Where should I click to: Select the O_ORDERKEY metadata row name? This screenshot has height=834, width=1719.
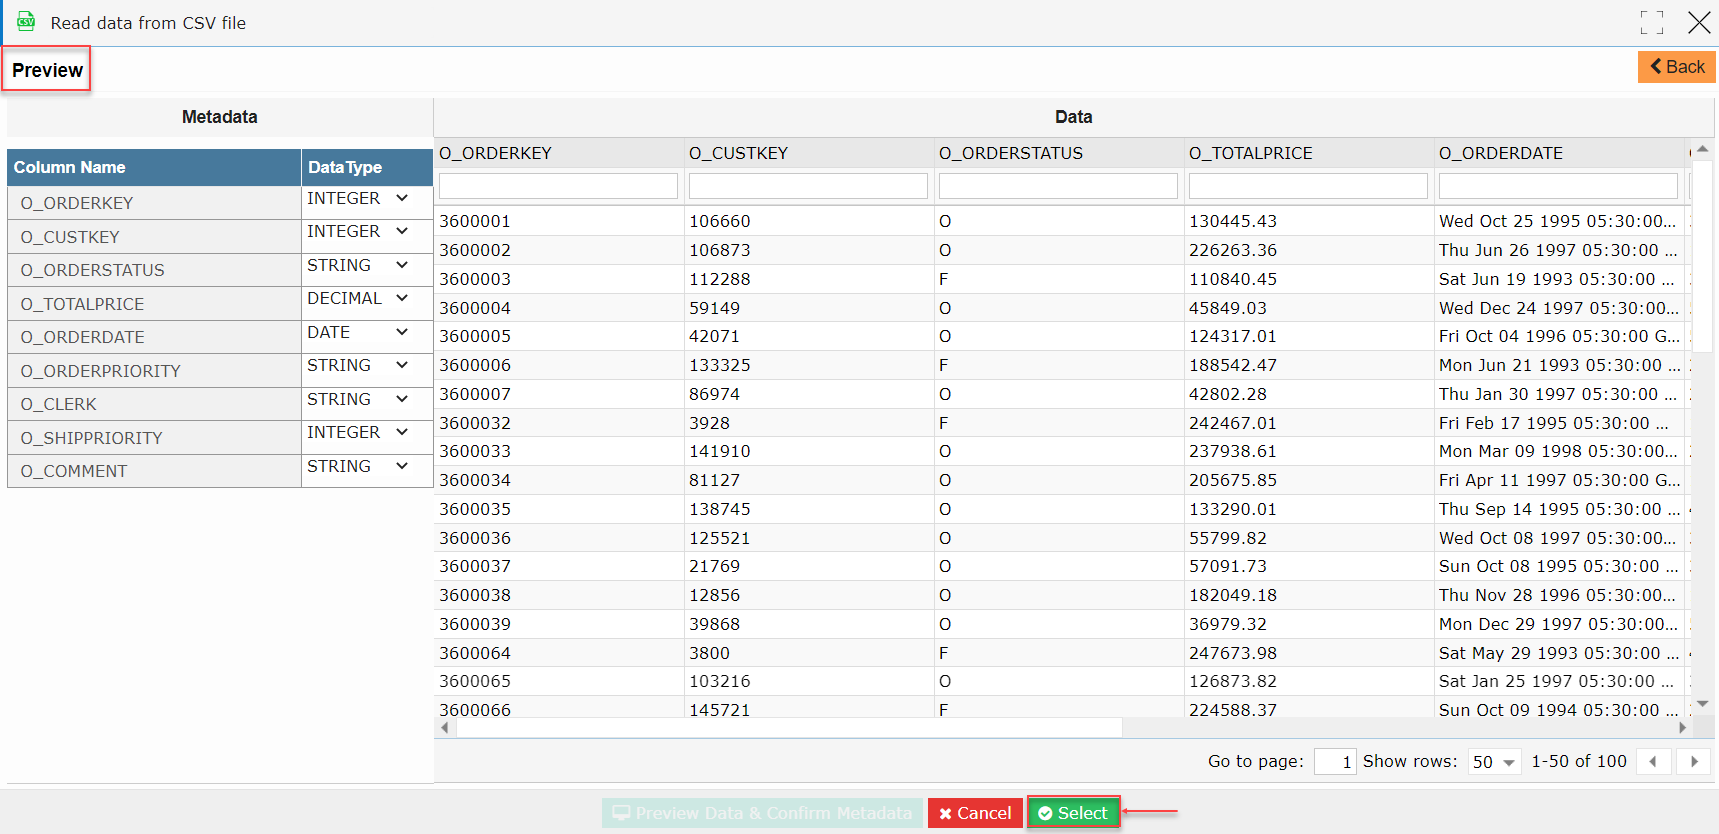[77, 203]
